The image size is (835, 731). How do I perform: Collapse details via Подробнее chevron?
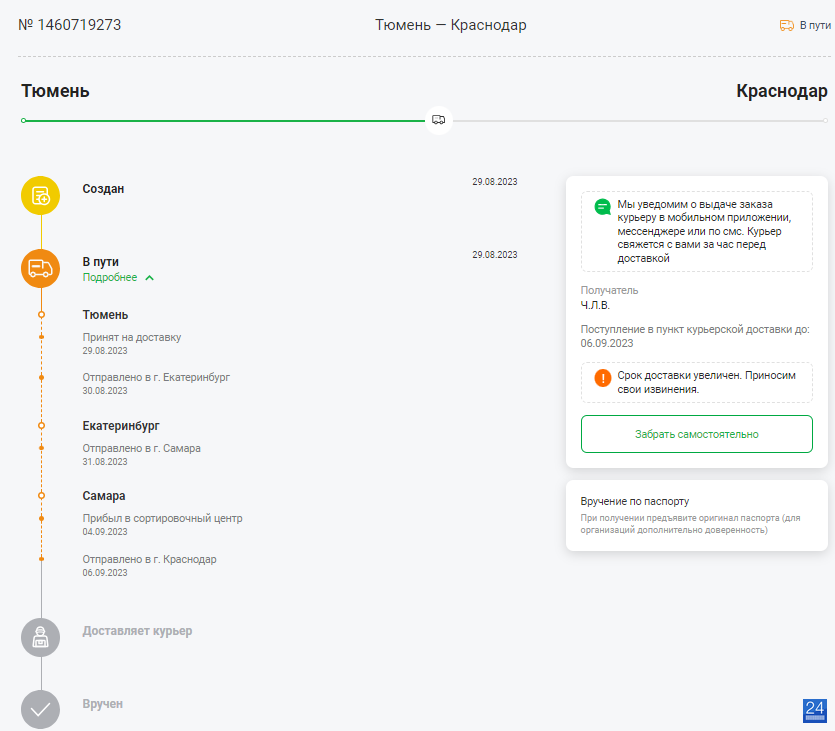click(x=150, y=278)
